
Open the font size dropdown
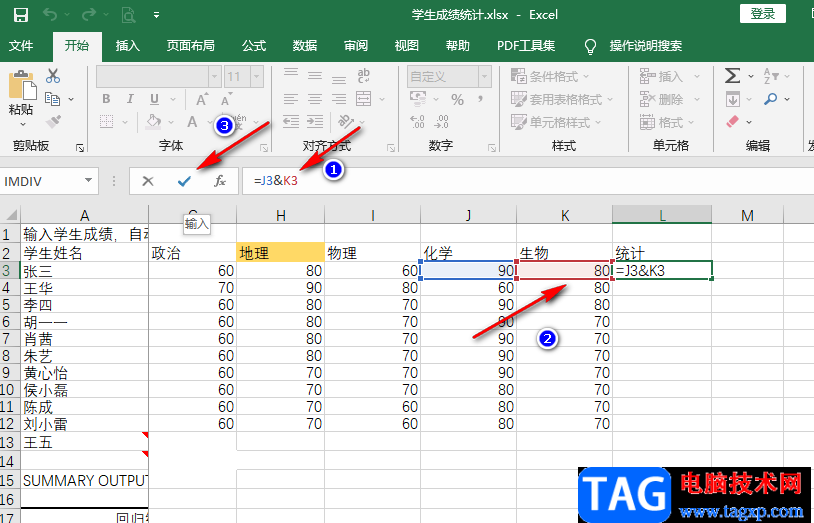256,76
